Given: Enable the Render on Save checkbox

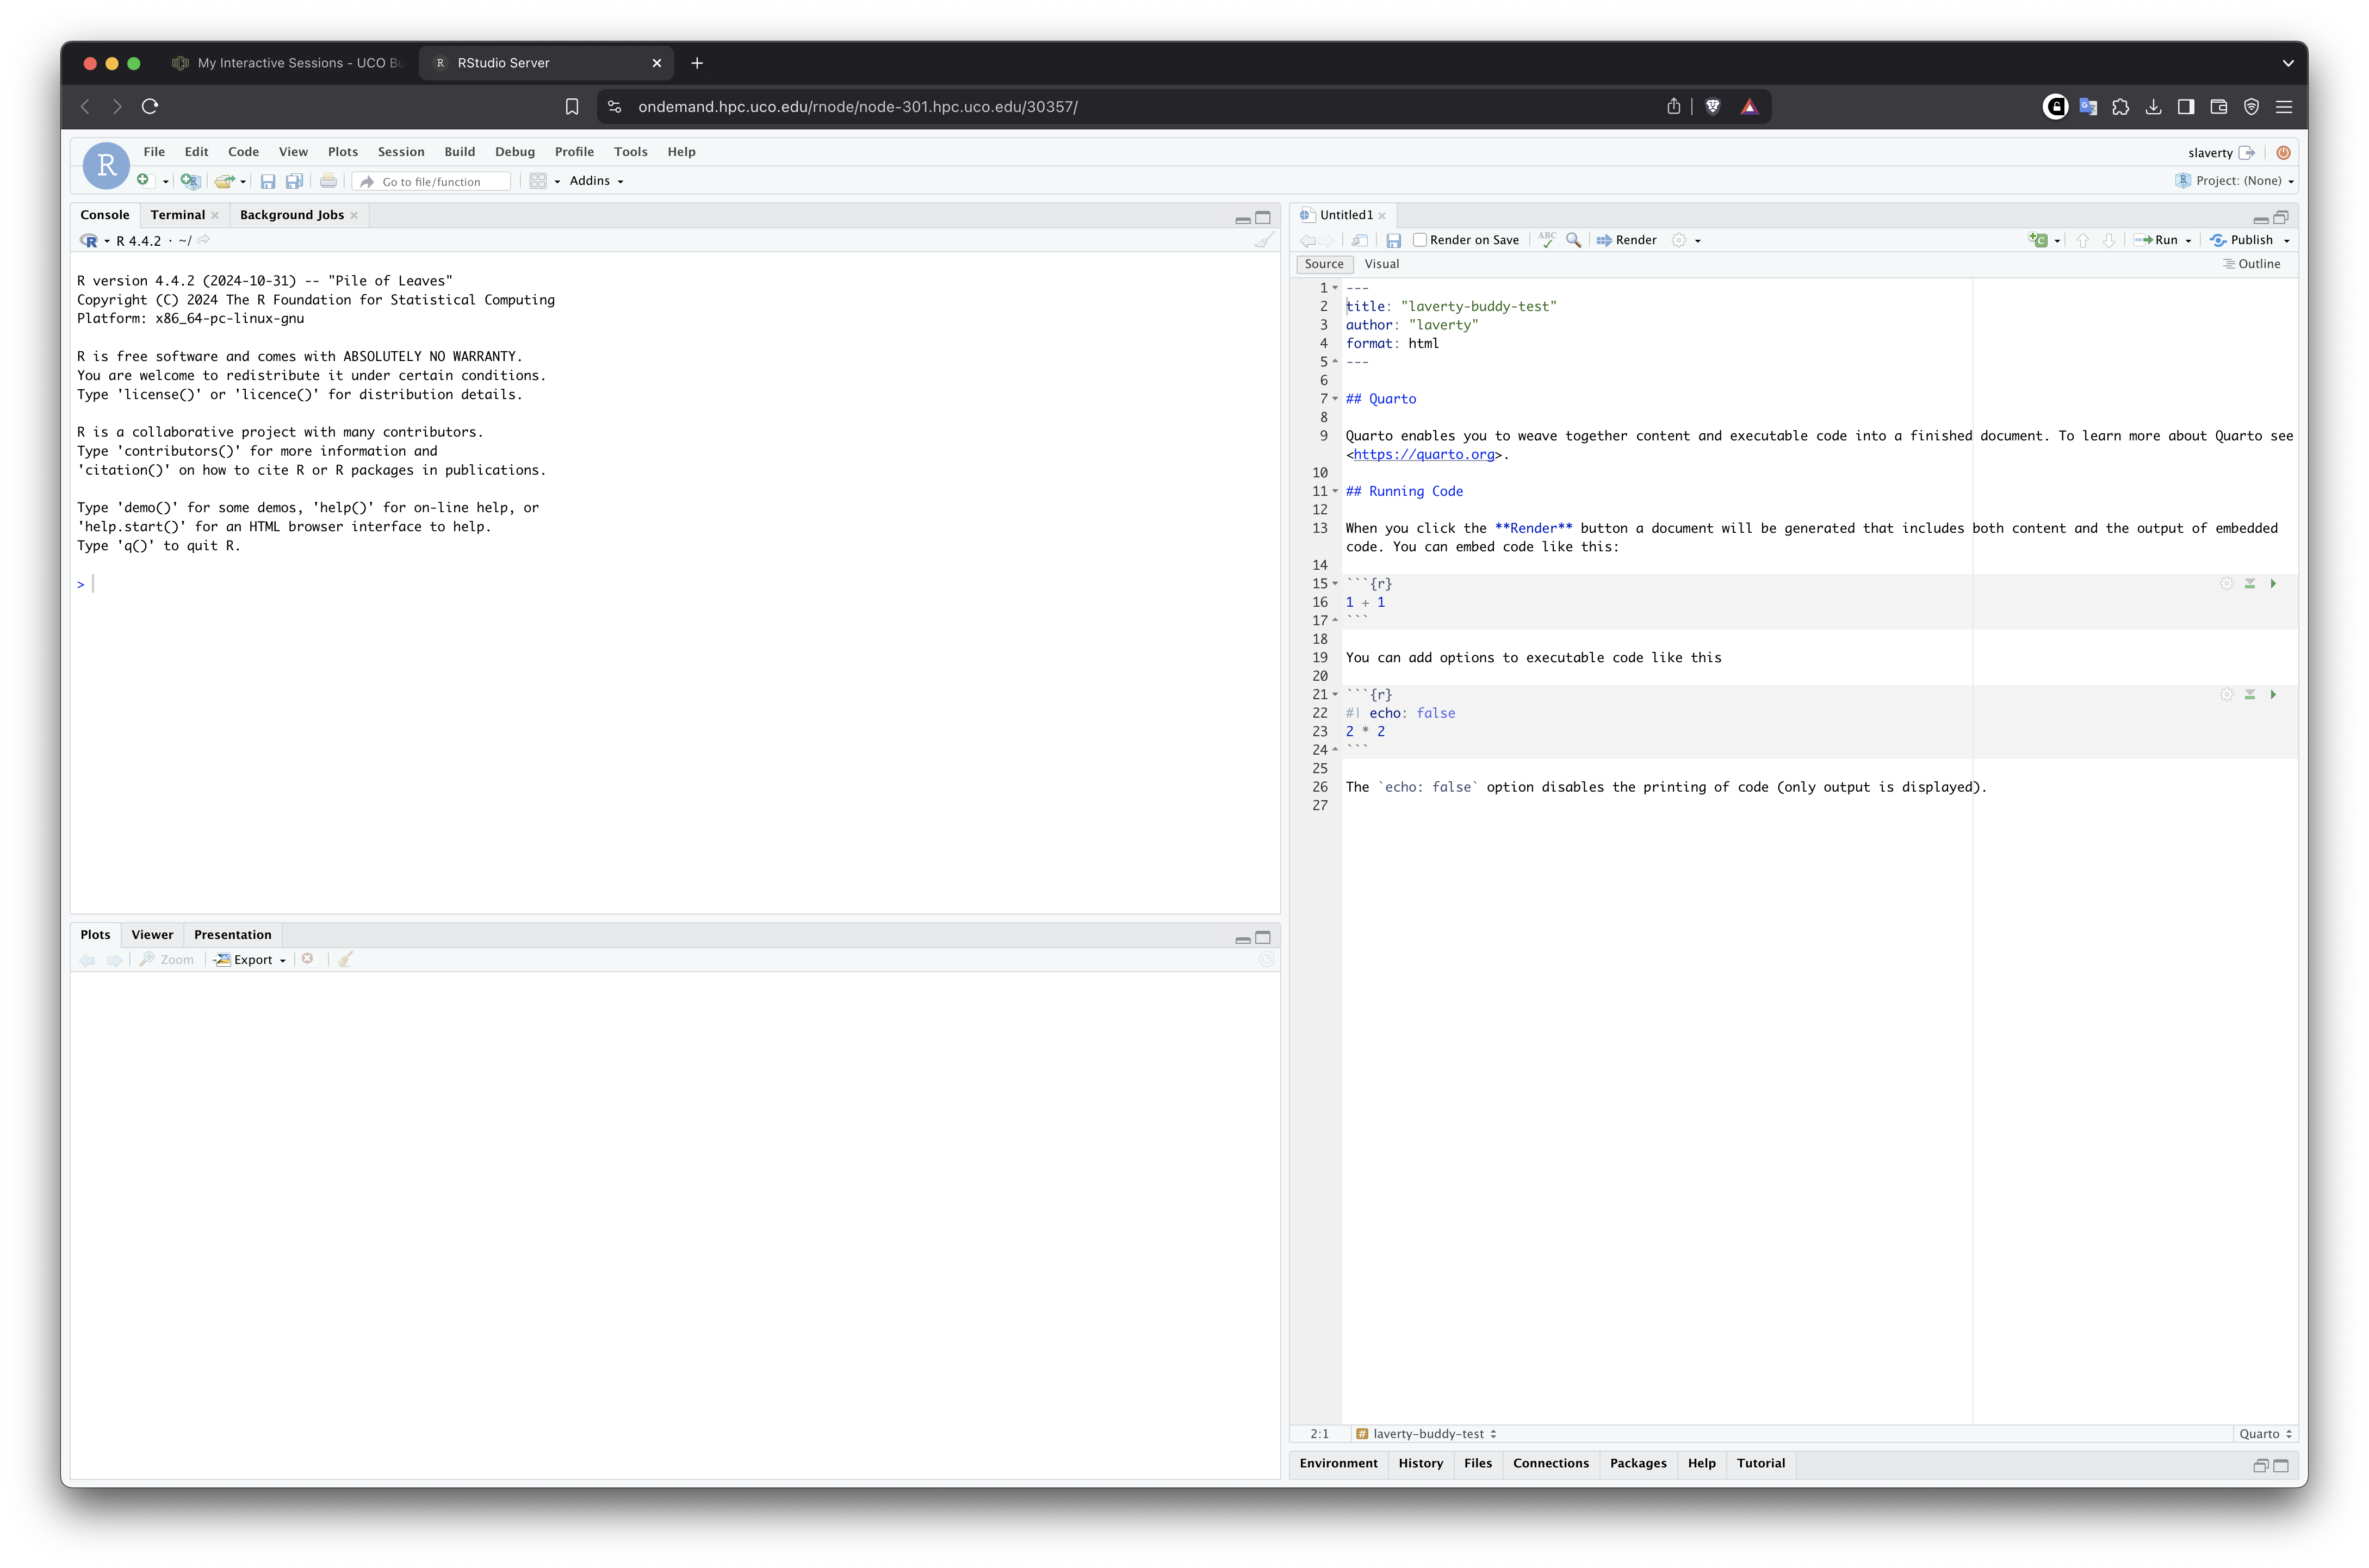Looking at the screenshot, I should click(1419, 240).
